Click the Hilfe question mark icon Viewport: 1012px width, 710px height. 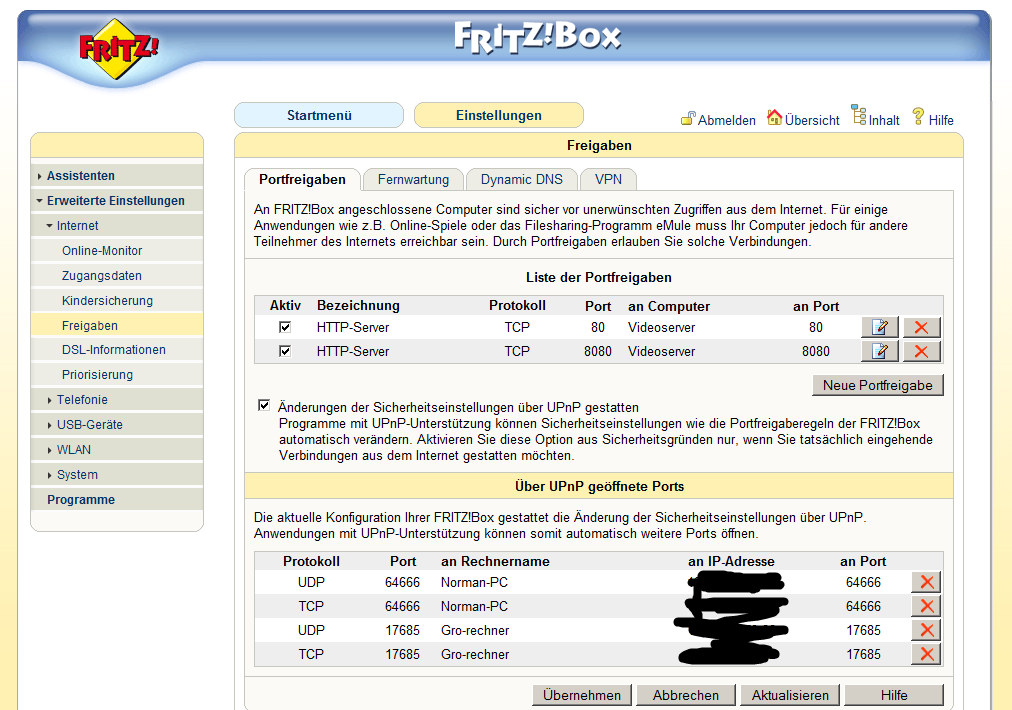tap(918, 117)
